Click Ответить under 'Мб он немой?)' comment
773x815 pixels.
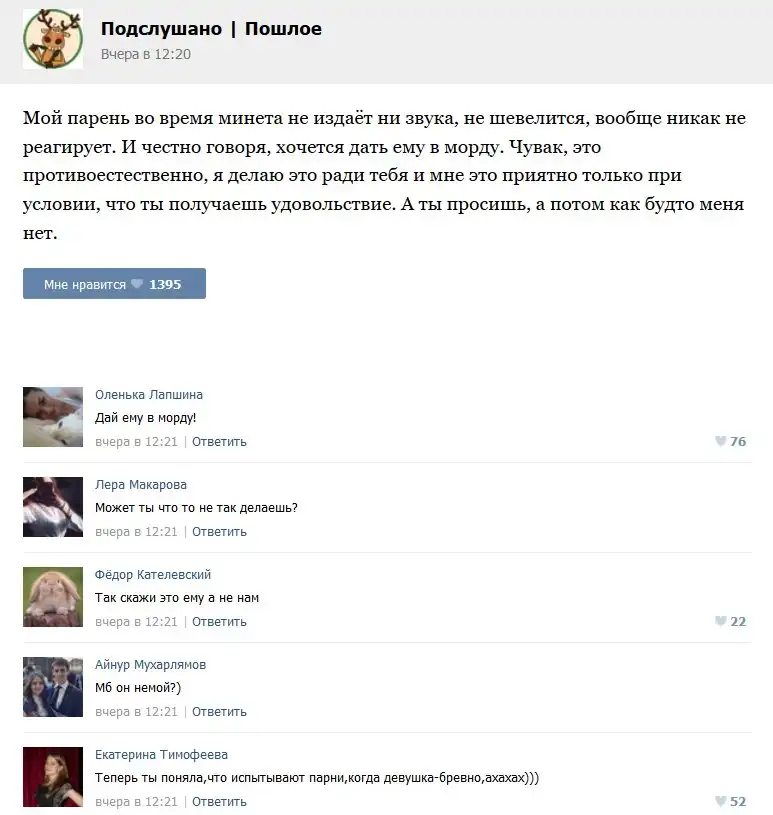click(x=219, y=712)
